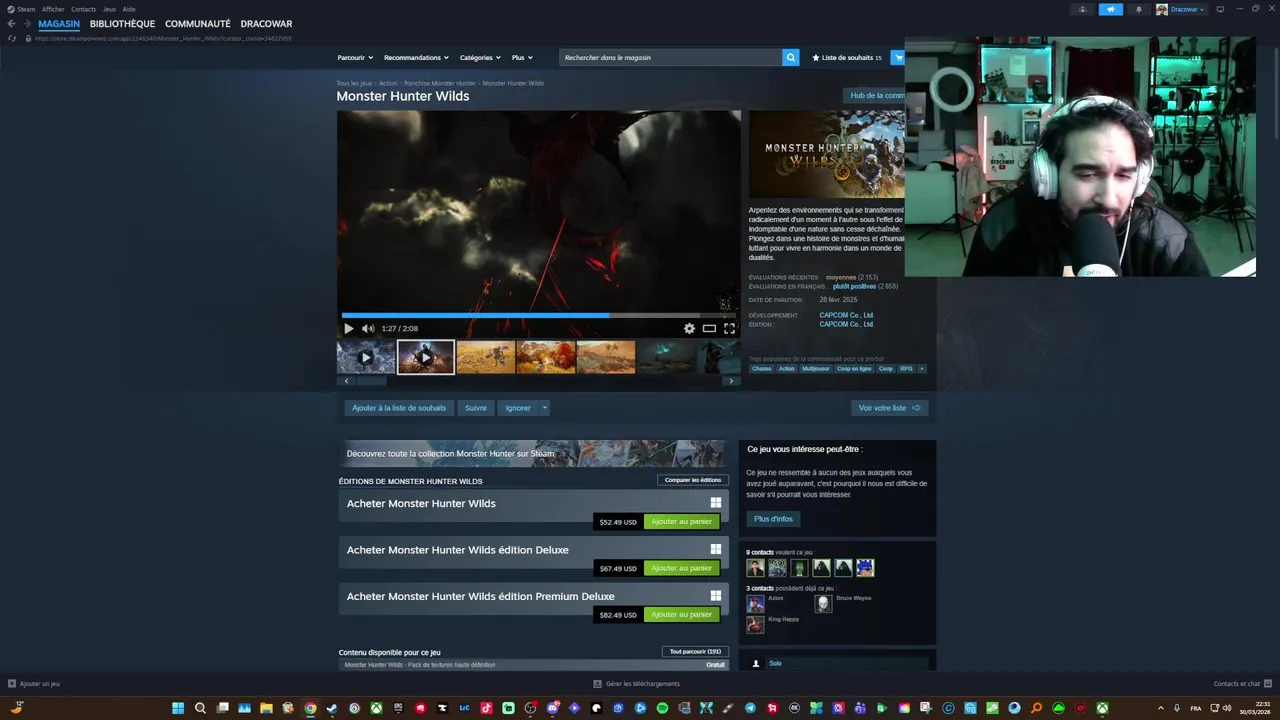
Task: Add Deluxe edition to cart
Action: 681,568
